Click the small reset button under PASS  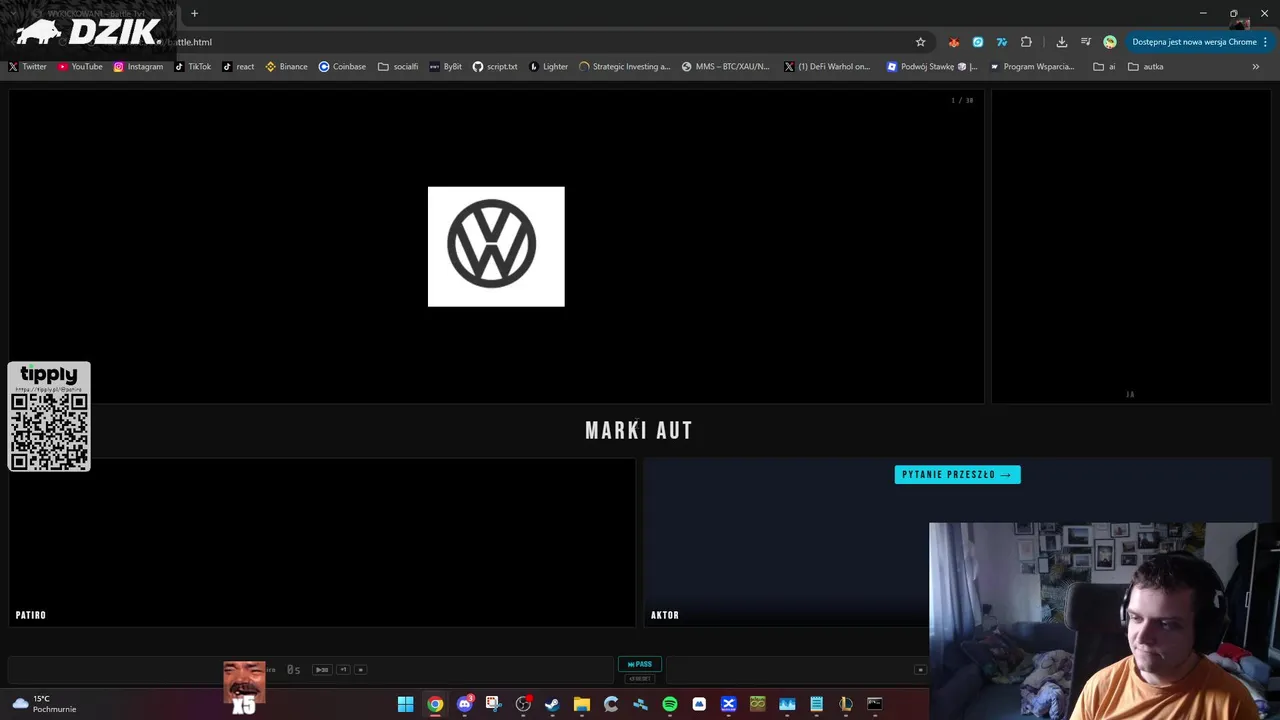click(x=639, y=679)
